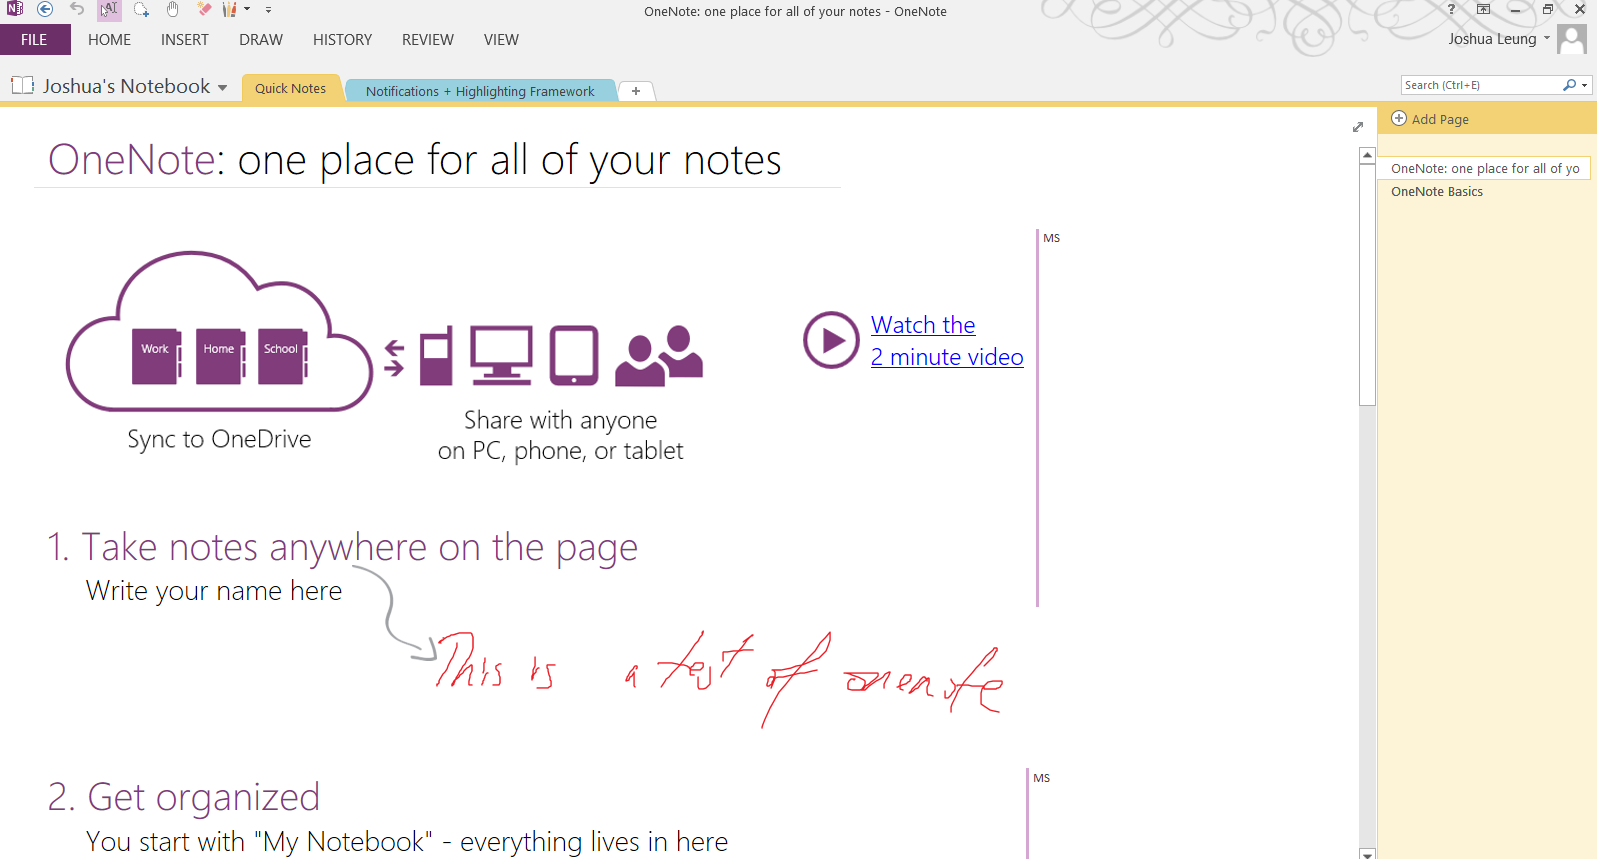Open the HISTORY ribbon tab
This screenshot has height=859, width=1597.
click(342, 40)
